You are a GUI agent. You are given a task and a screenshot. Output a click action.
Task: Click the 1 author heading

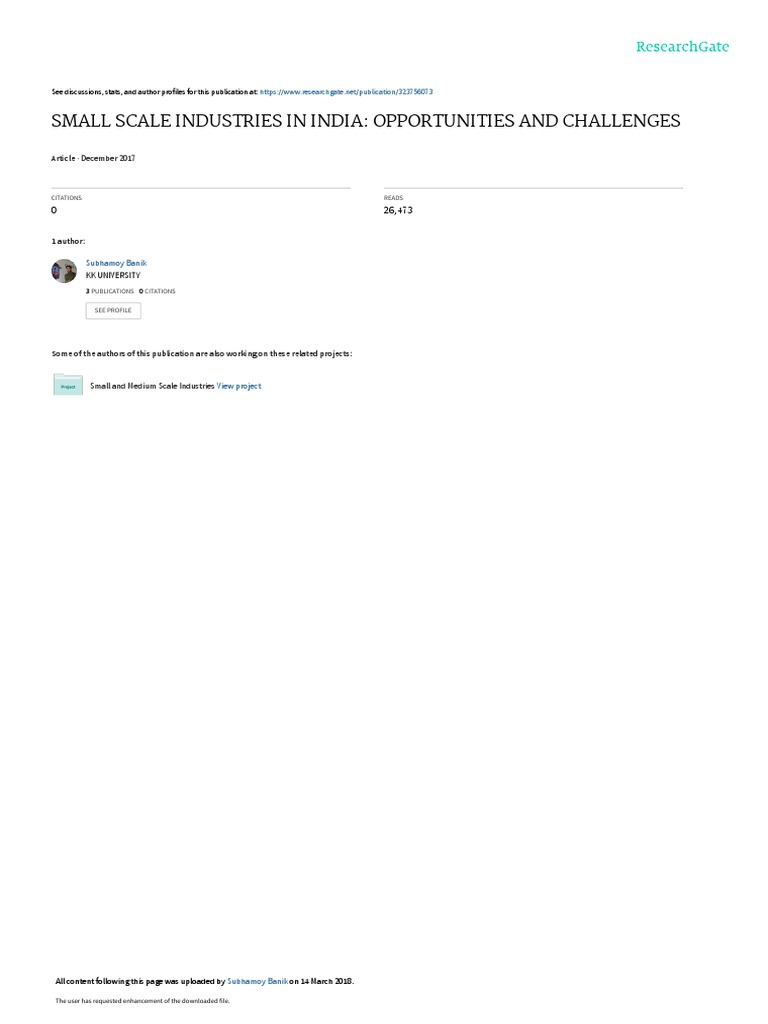pos(68,241)
